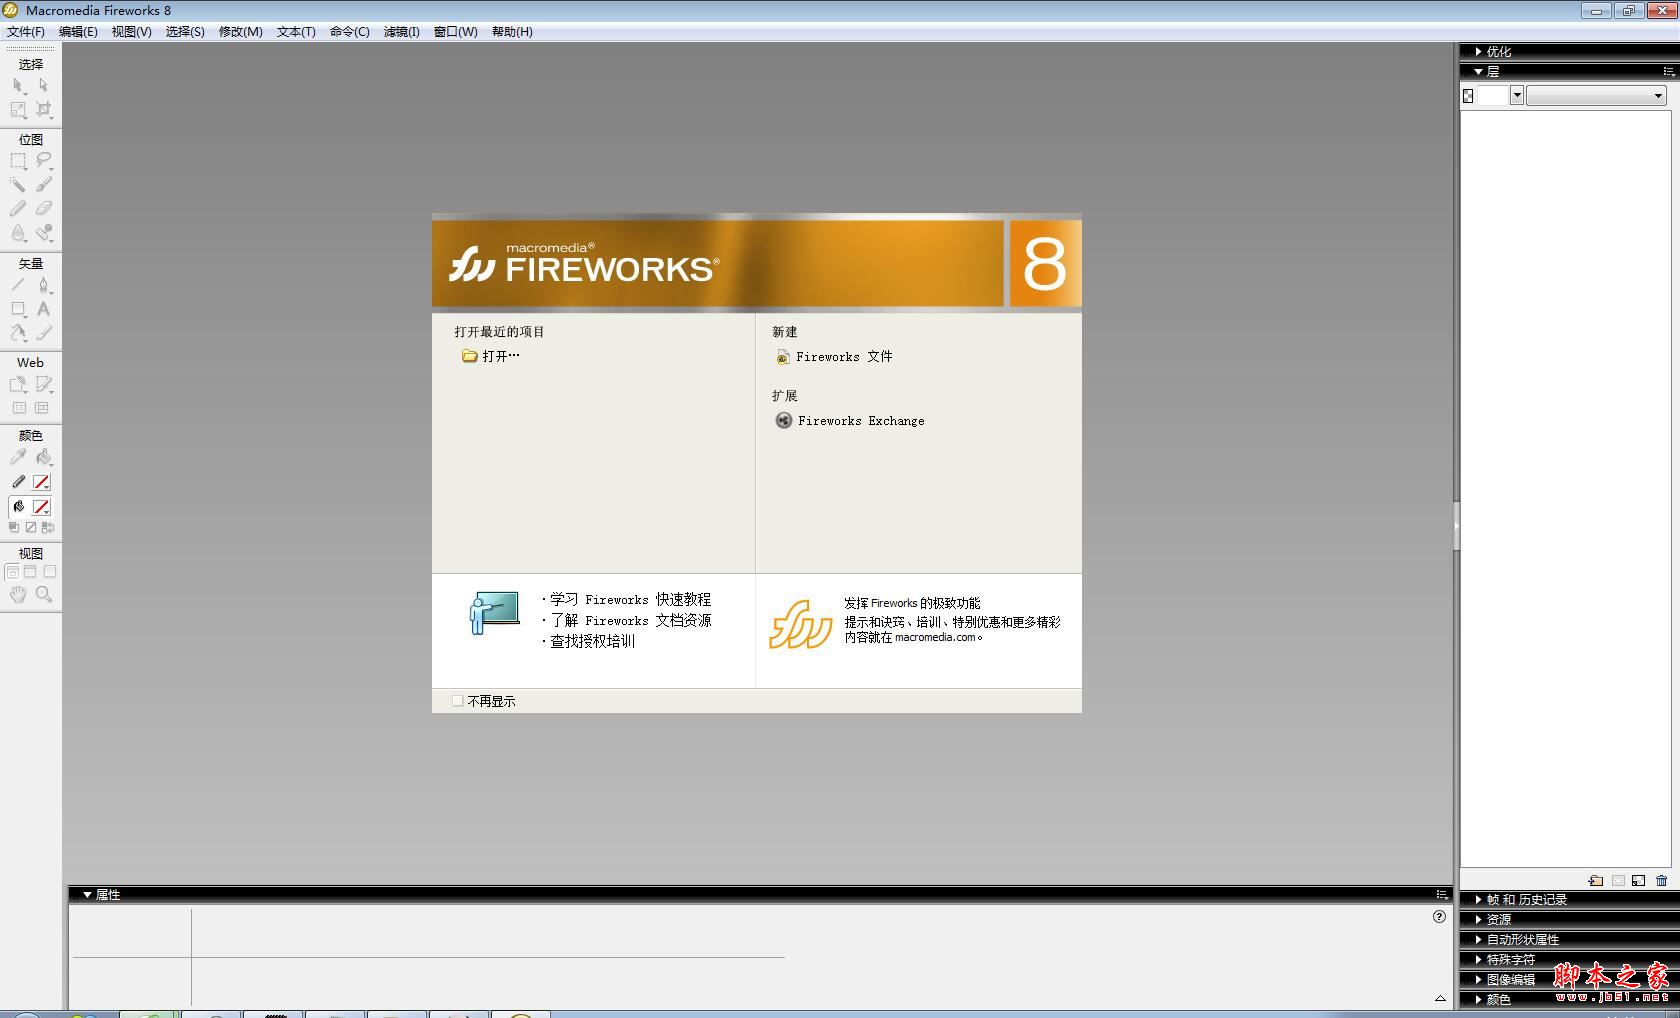Select the Rubber Stamp tool
This screenshot has height=1018, width=1680.
click(43, 234)
